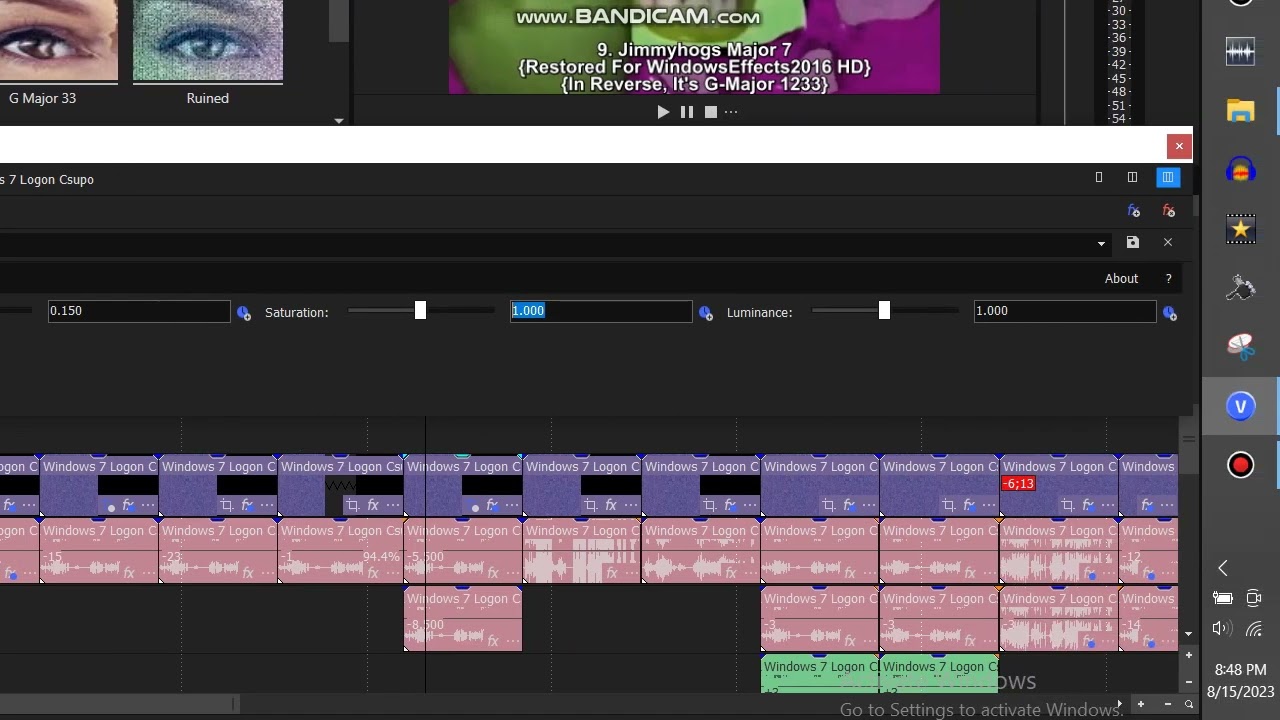Open event FX on the -23 audio clip

(x=247, y=573)
